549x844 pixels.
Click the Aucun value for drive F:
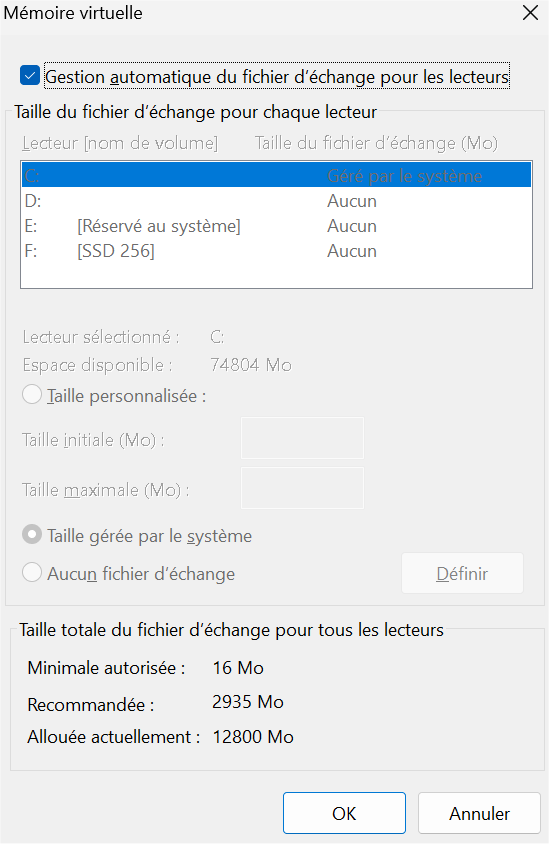coord(352,251)
